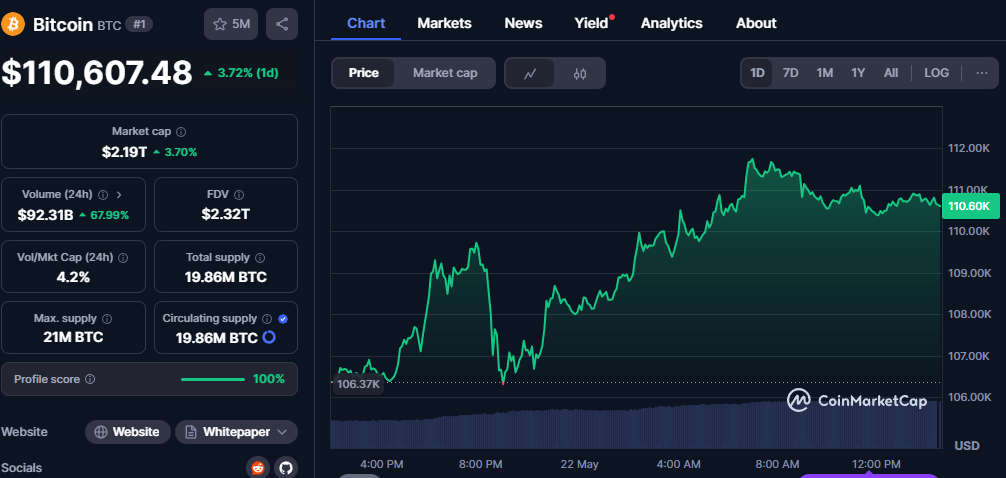Click the 106.37K low price label

click(357, 384)
